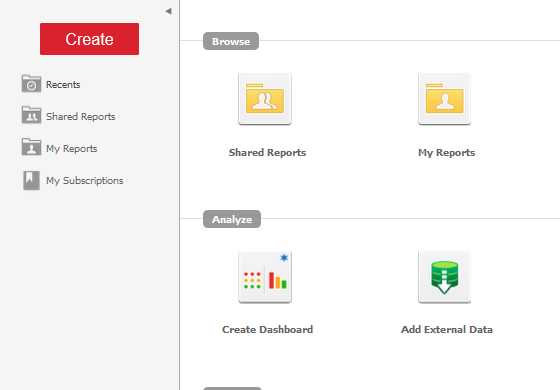Screen dimensions: 560x390
Task: Open Shared Reports text in sidebar
Action: [80, 116]
